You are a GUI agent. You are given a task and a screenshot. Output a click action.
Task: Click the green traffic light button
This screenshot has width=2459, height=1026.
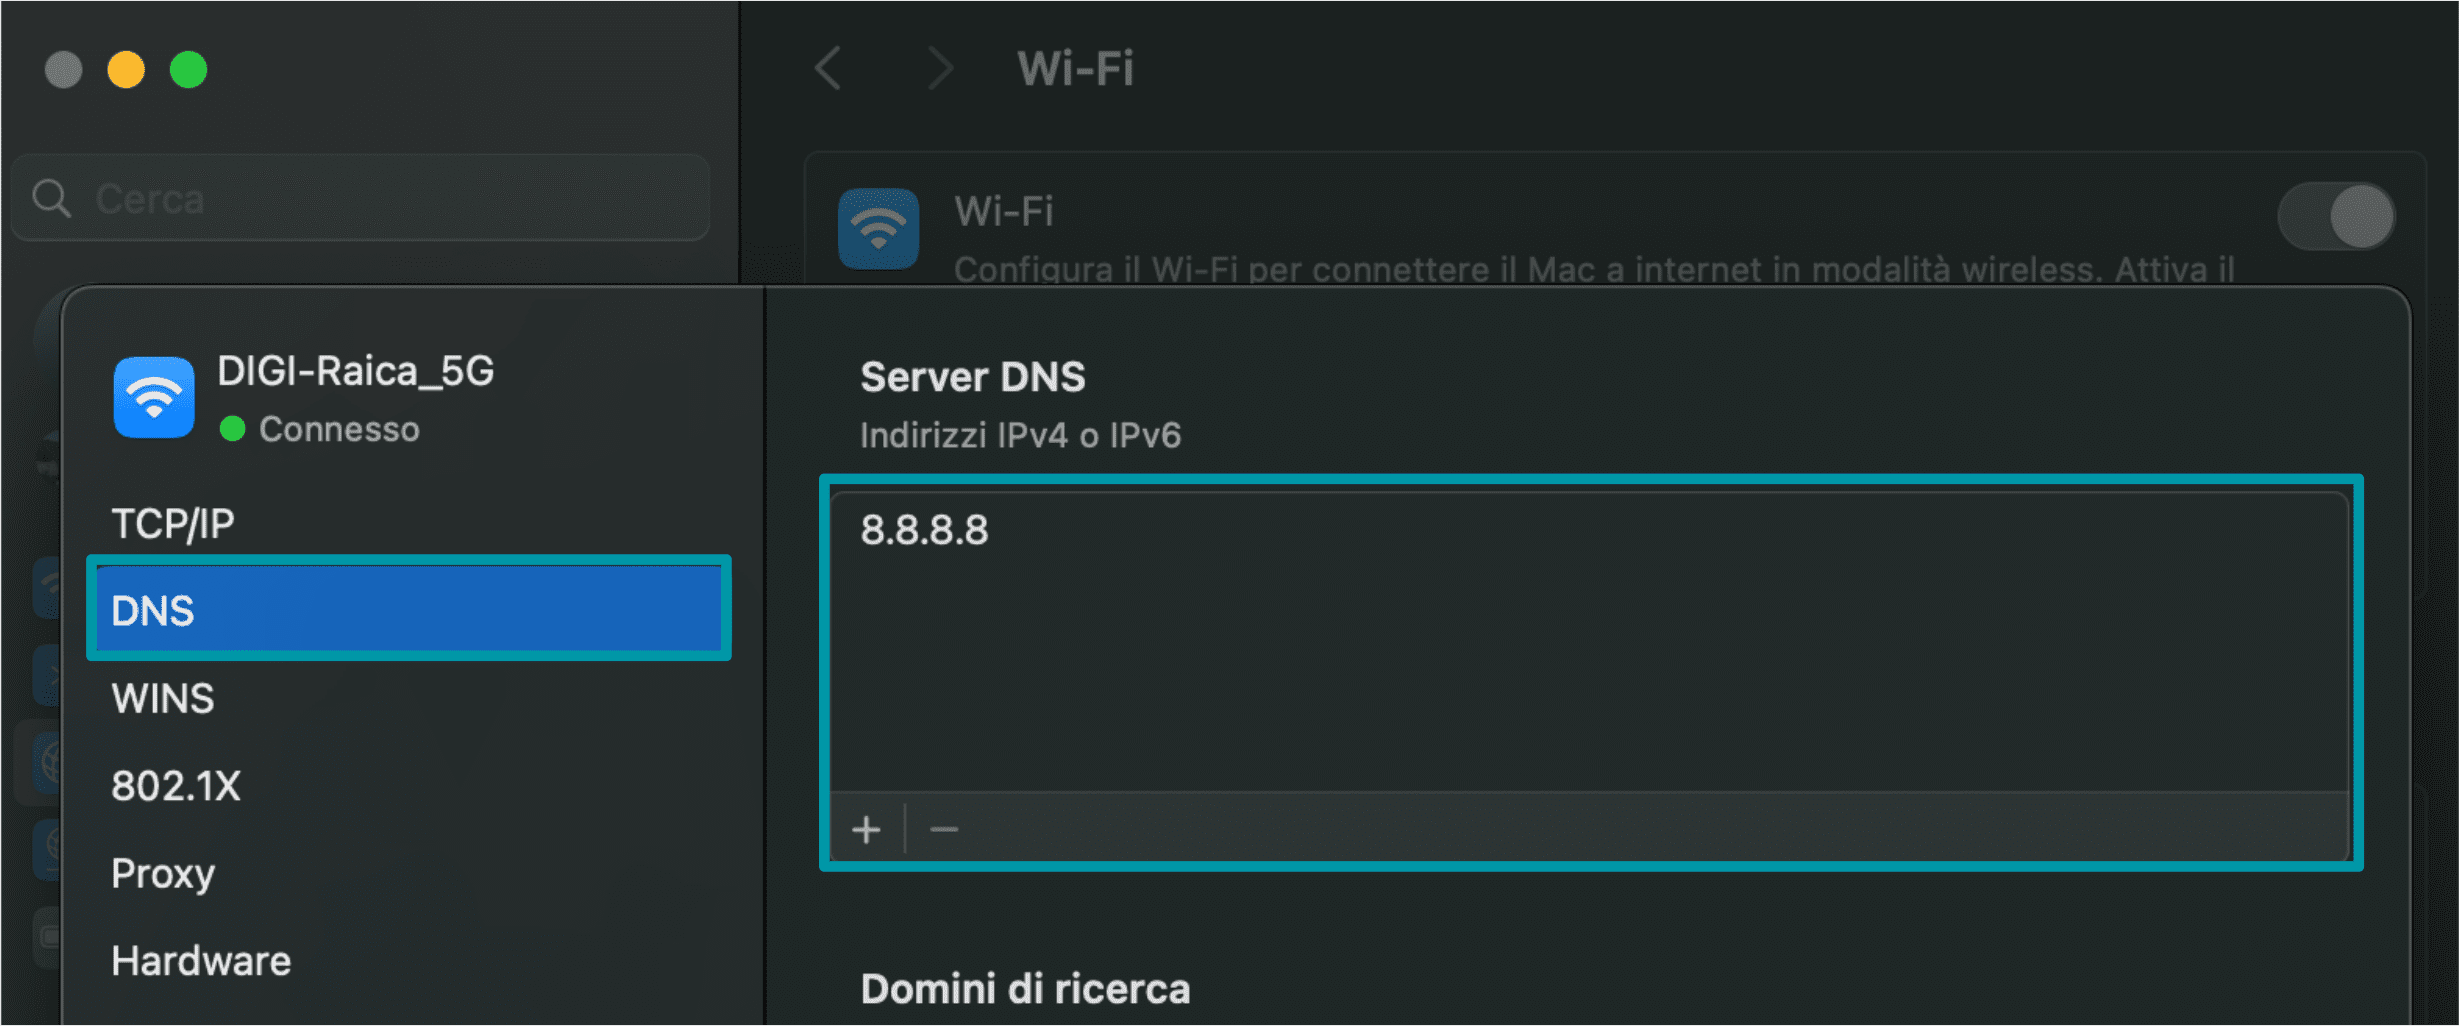[x=190, y=70]
